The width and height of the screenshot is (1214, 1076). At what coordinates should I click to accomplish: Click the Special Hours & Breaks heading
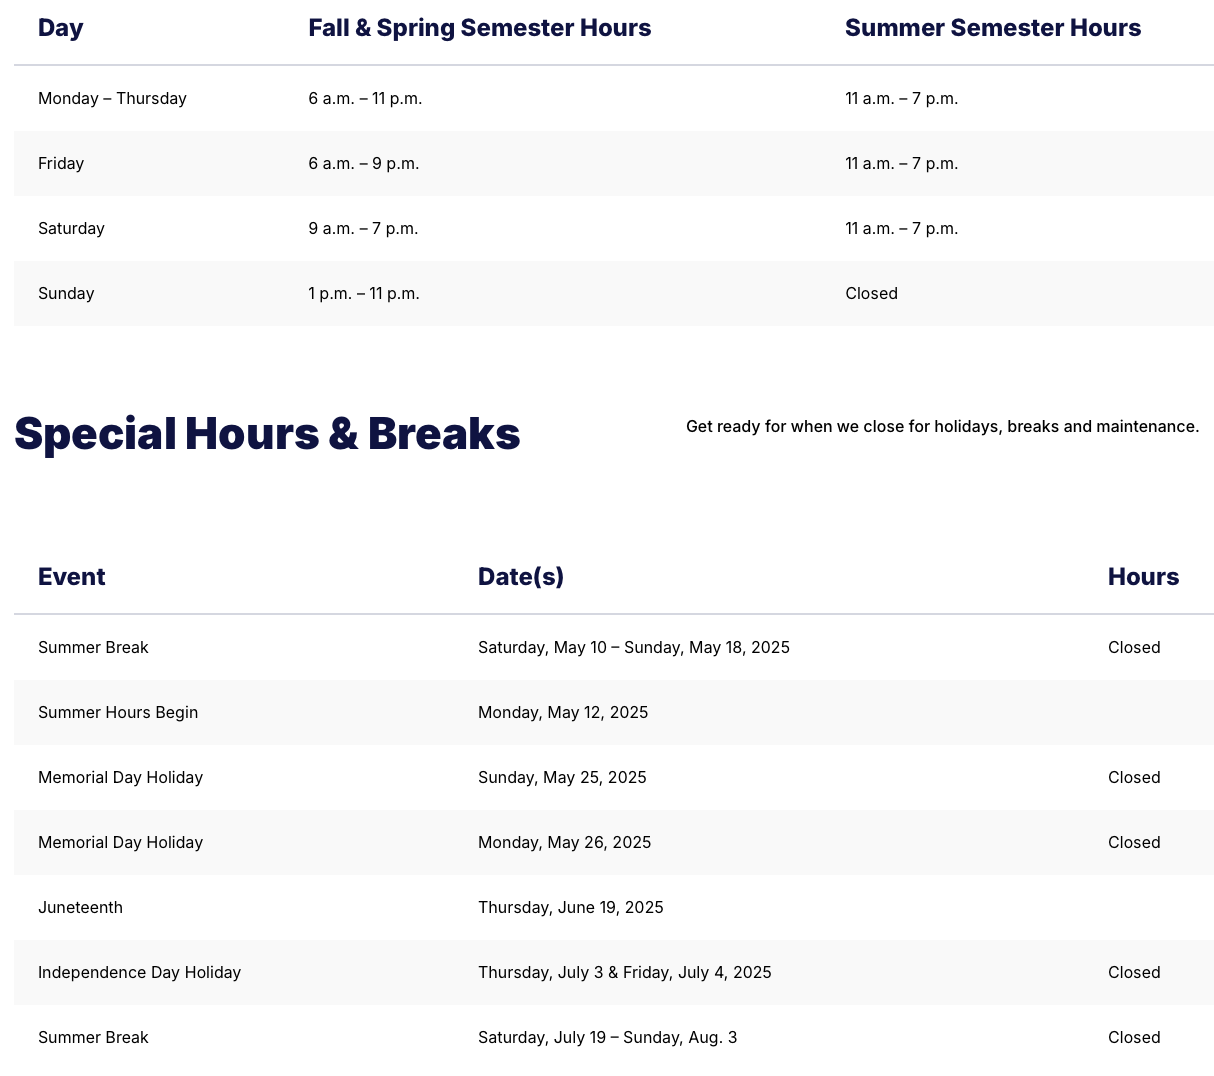267,434
